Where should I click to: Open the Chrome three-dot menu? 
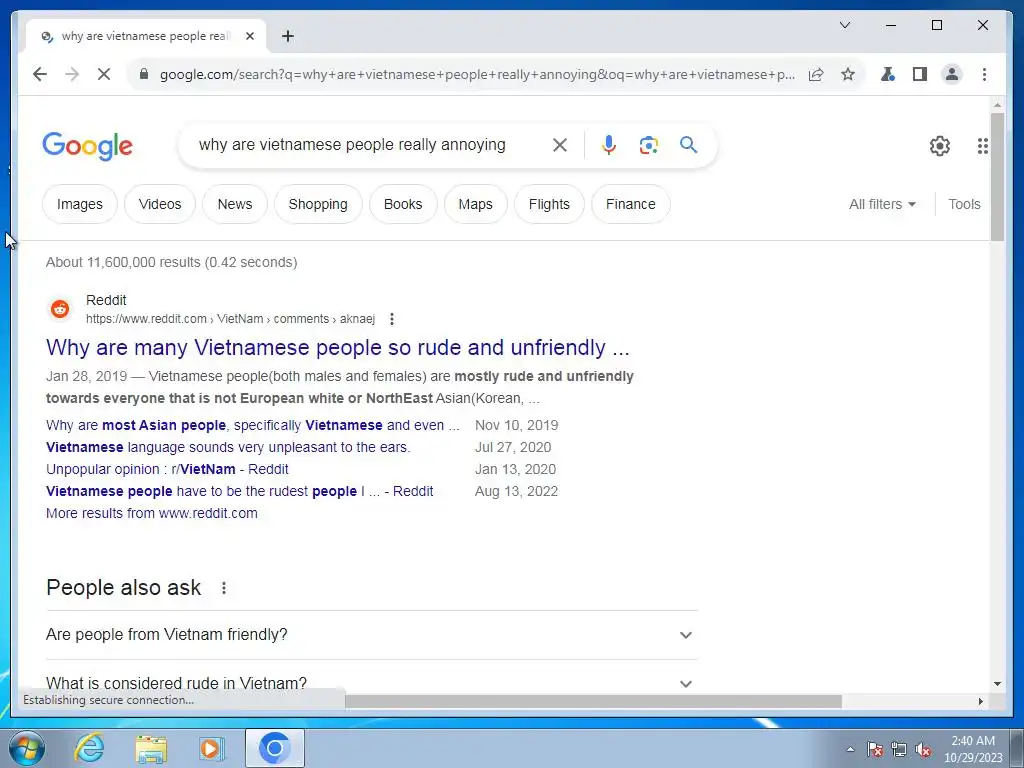[984, 74]
